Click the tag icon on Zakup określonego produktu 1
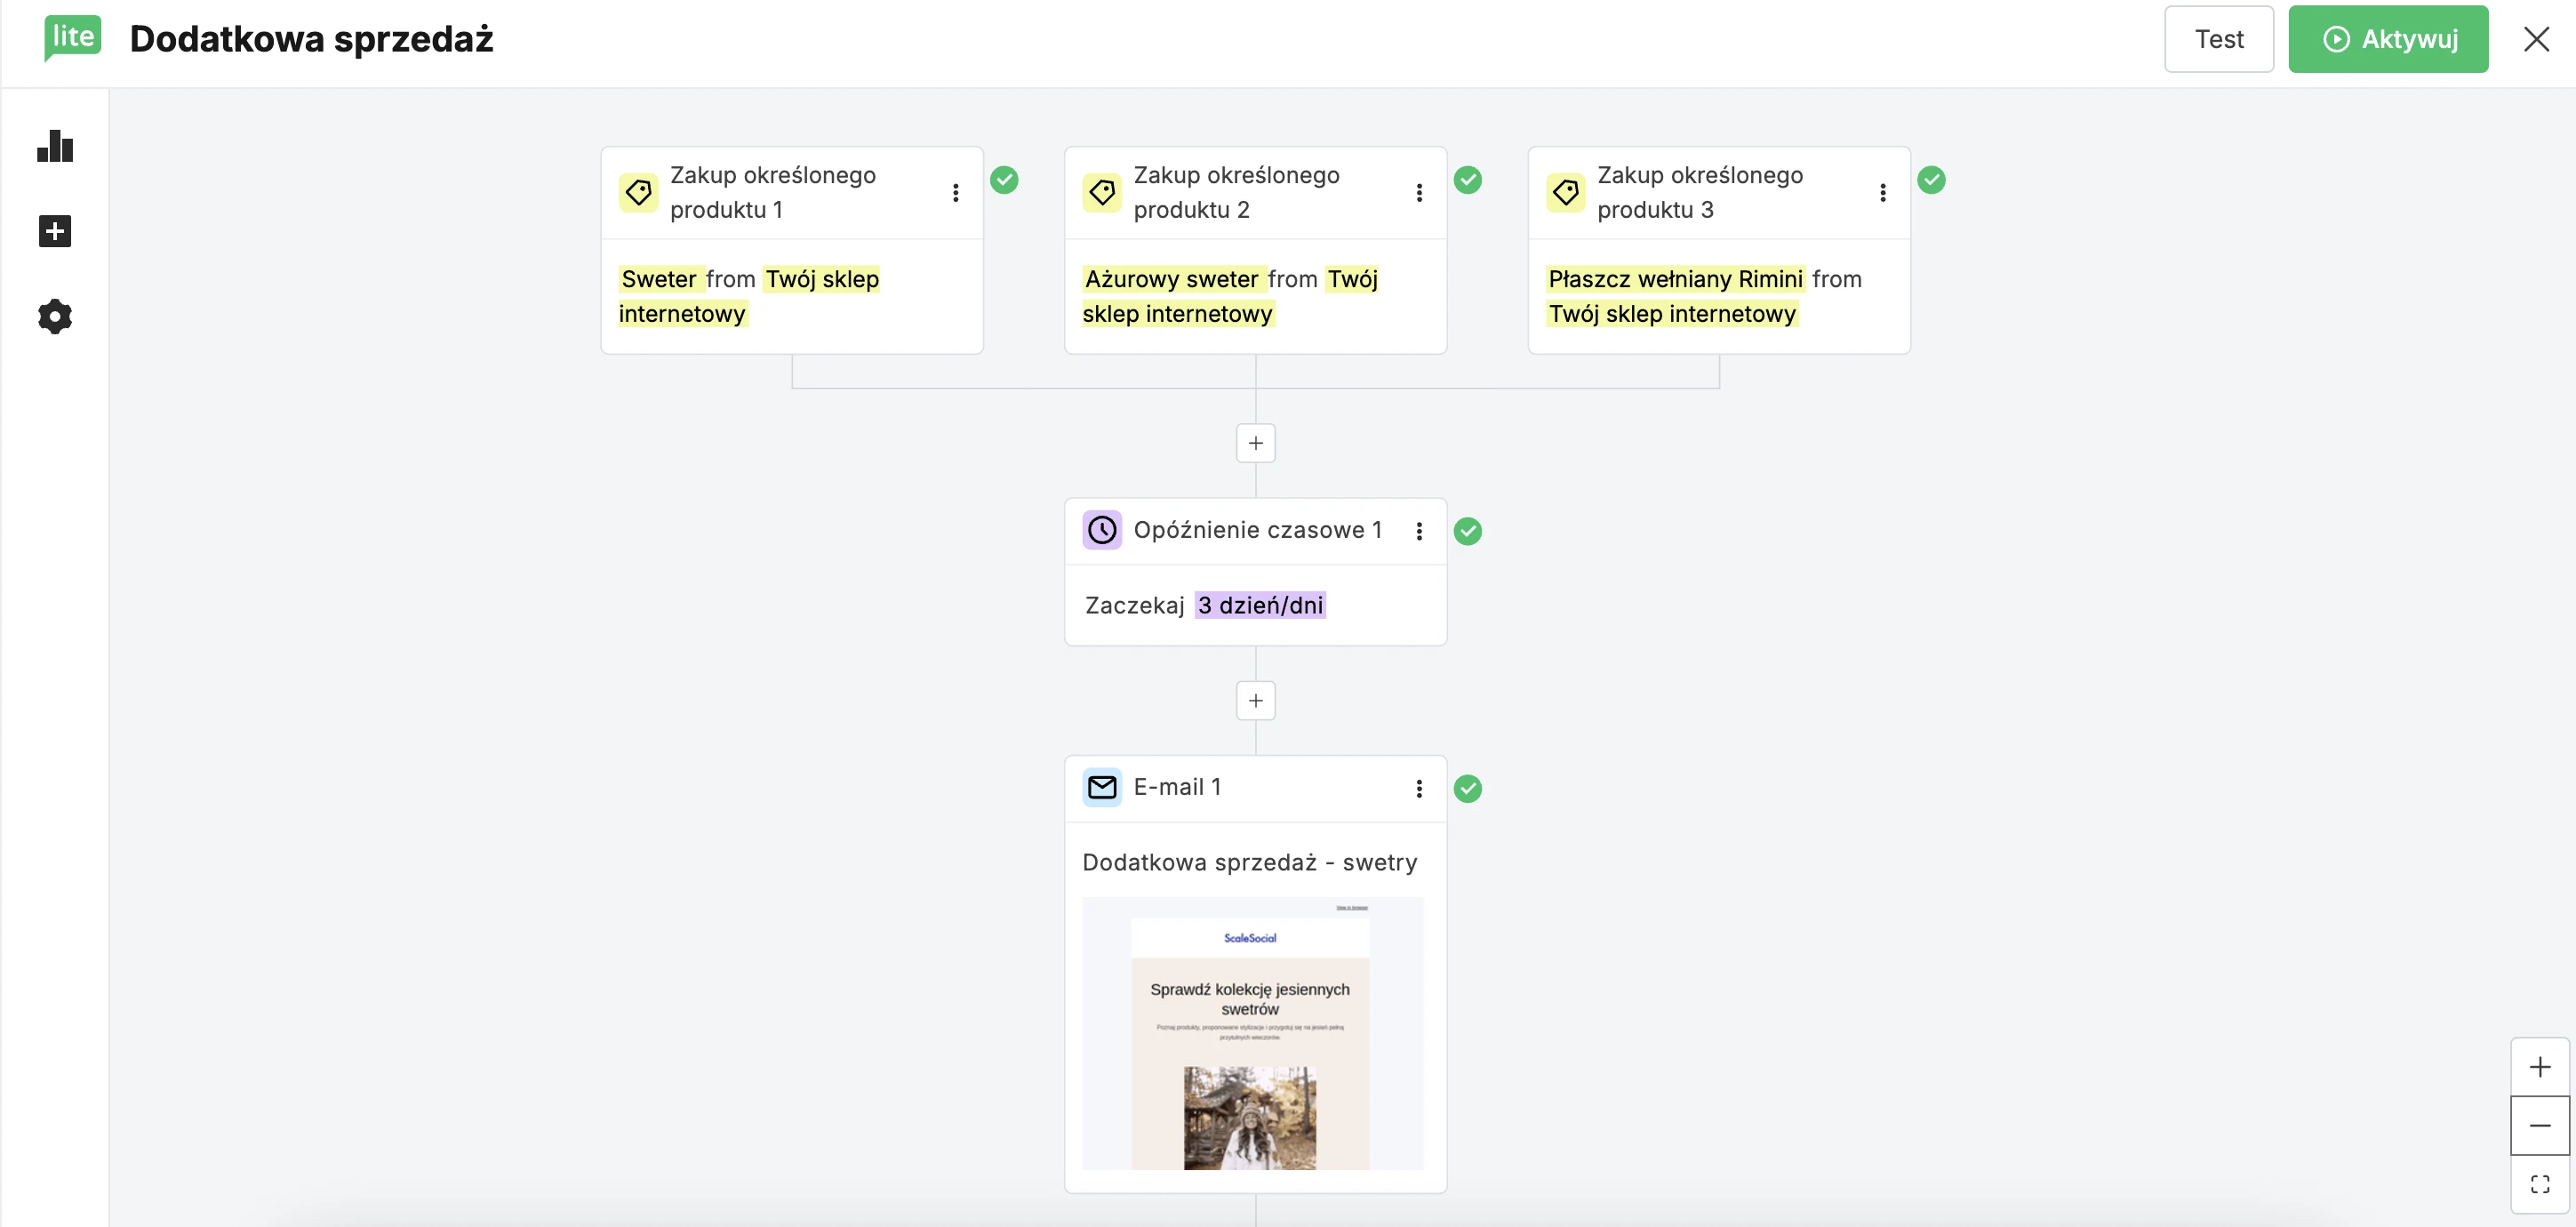The image size is (2576, 1227). click(639, 192)
